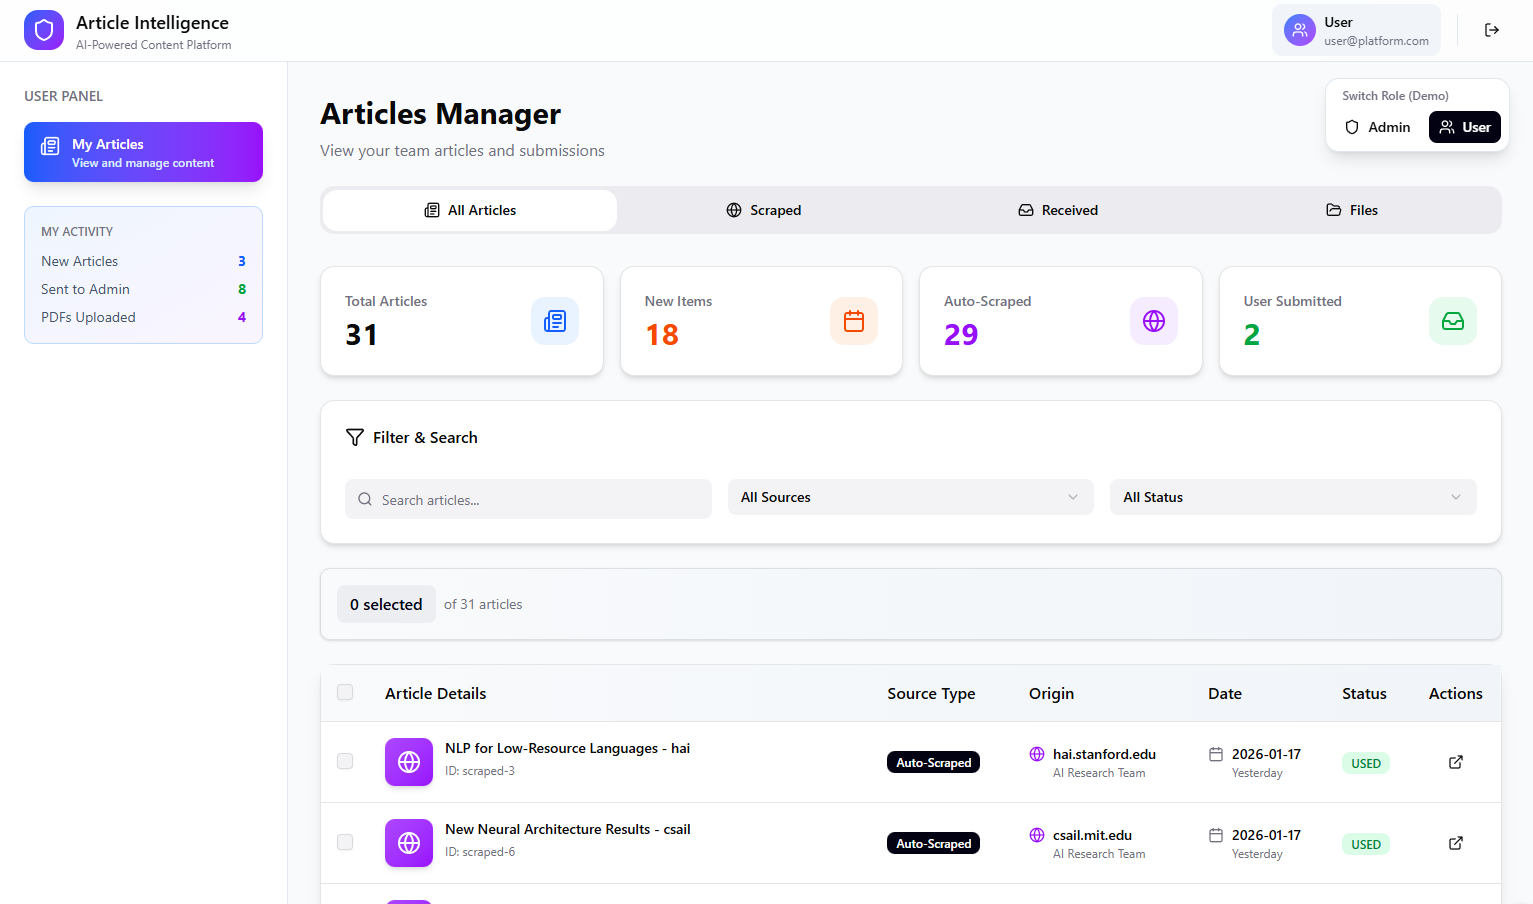Viewport: 1533px width, 904px height.
Task: Click the Article Intelligence shield logo
Action: point(44,30)
